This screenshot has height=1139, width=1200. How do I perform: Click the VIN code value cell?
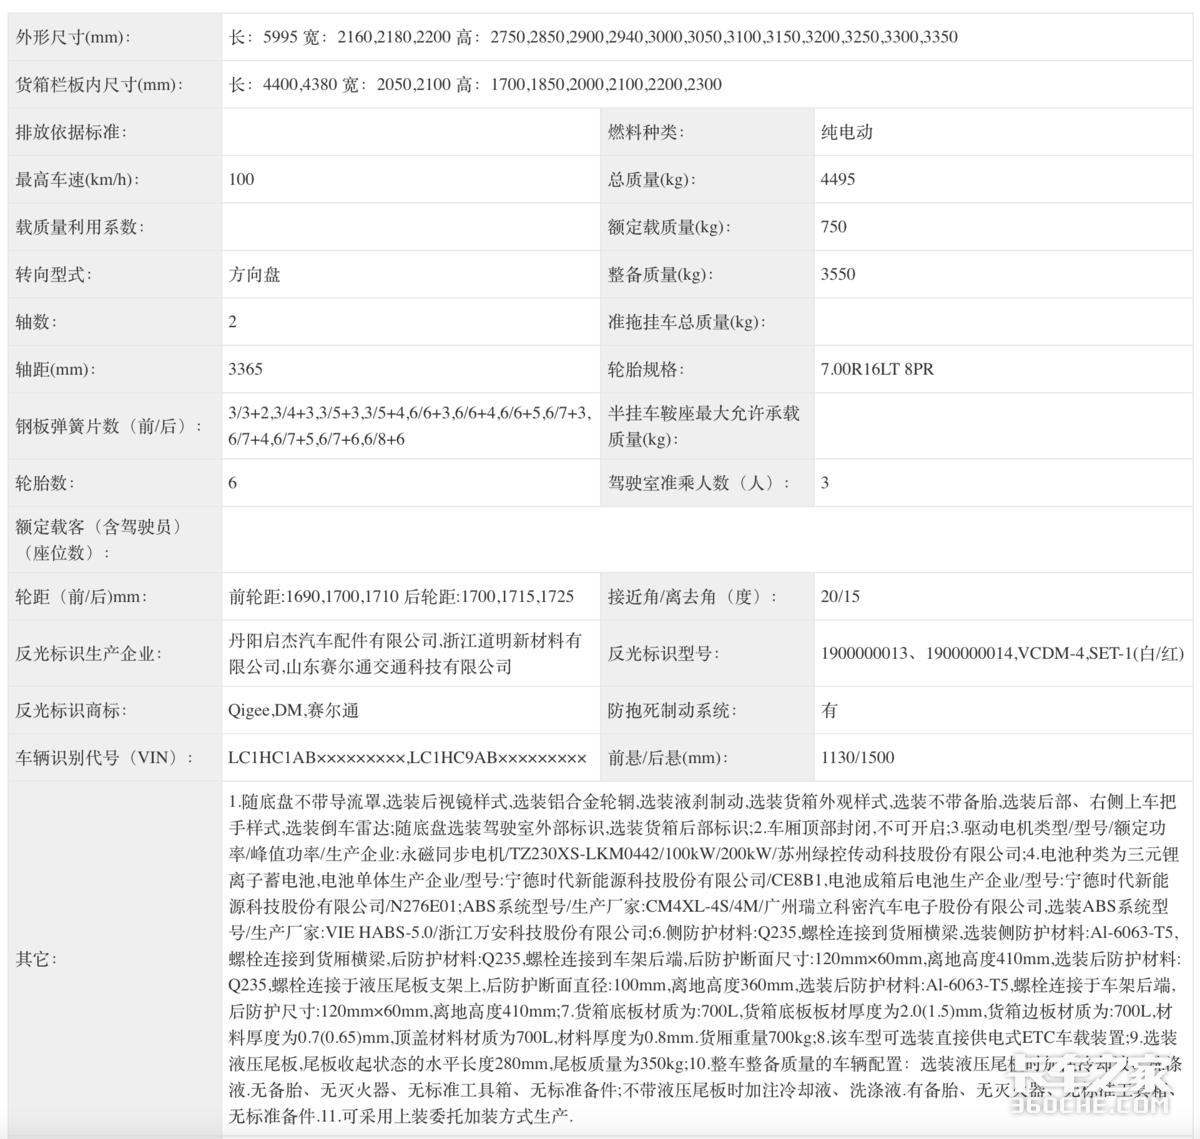407,758
